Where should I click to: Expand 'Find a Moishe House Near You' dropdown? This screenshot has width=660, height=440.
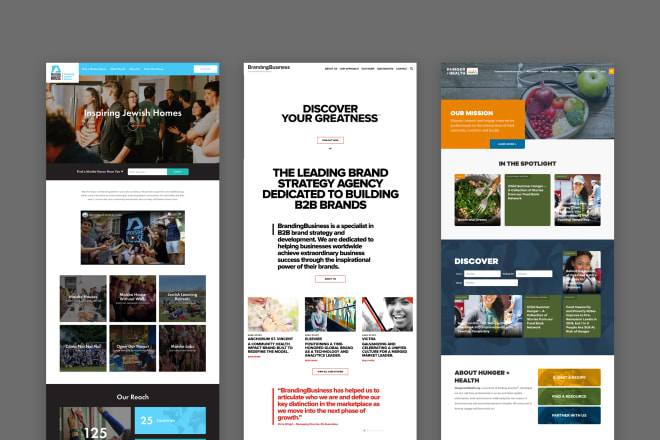tap(100, 172)
